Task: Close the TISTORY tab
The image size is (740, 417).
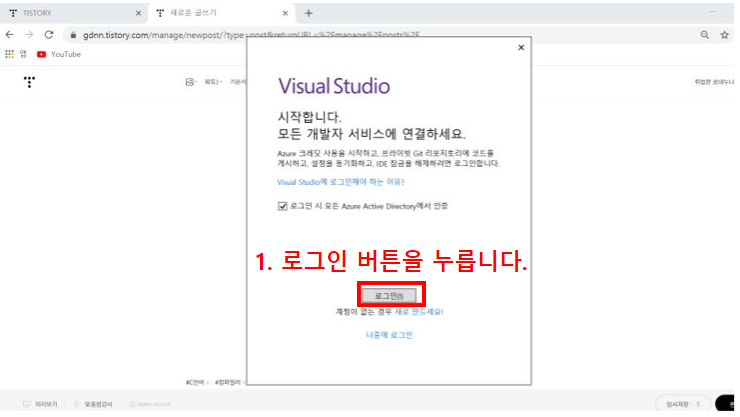Action: [138, 13]
